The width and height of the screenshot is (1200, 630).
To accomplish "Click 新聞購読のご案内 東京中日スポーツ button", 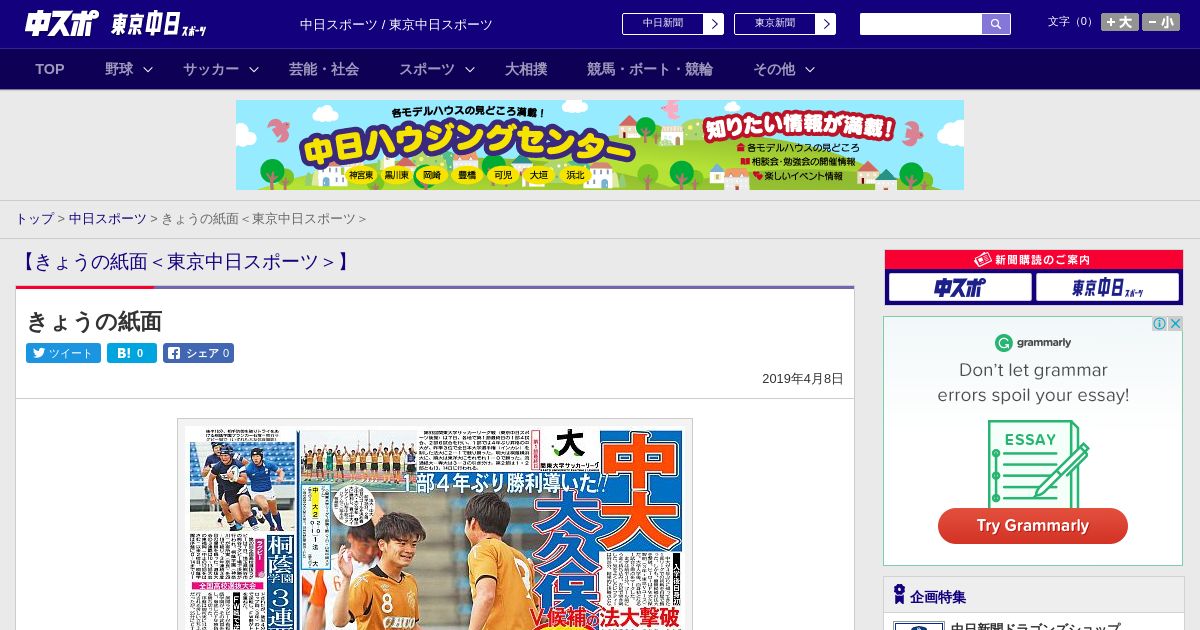I will [1108, 288].
